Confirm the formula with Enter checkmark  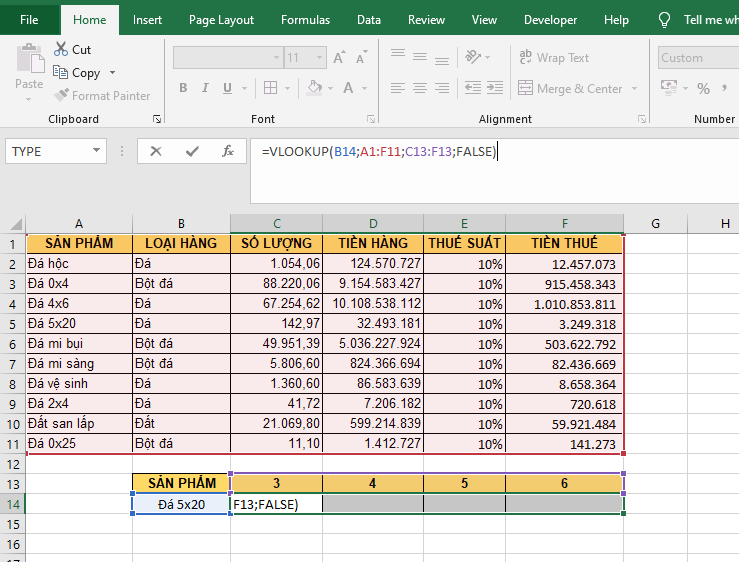click(192, 151)
